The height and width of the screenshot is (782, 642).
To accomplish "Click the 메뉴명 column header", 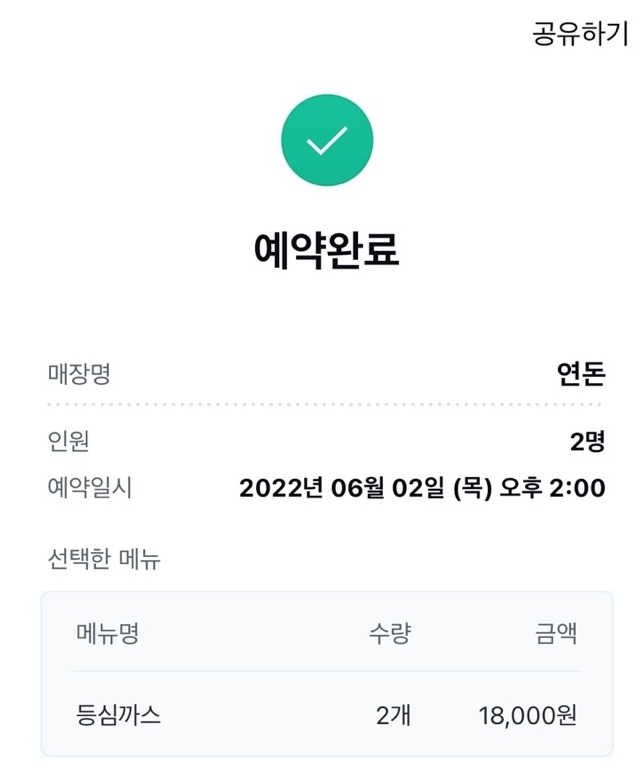I will [107, 634].
